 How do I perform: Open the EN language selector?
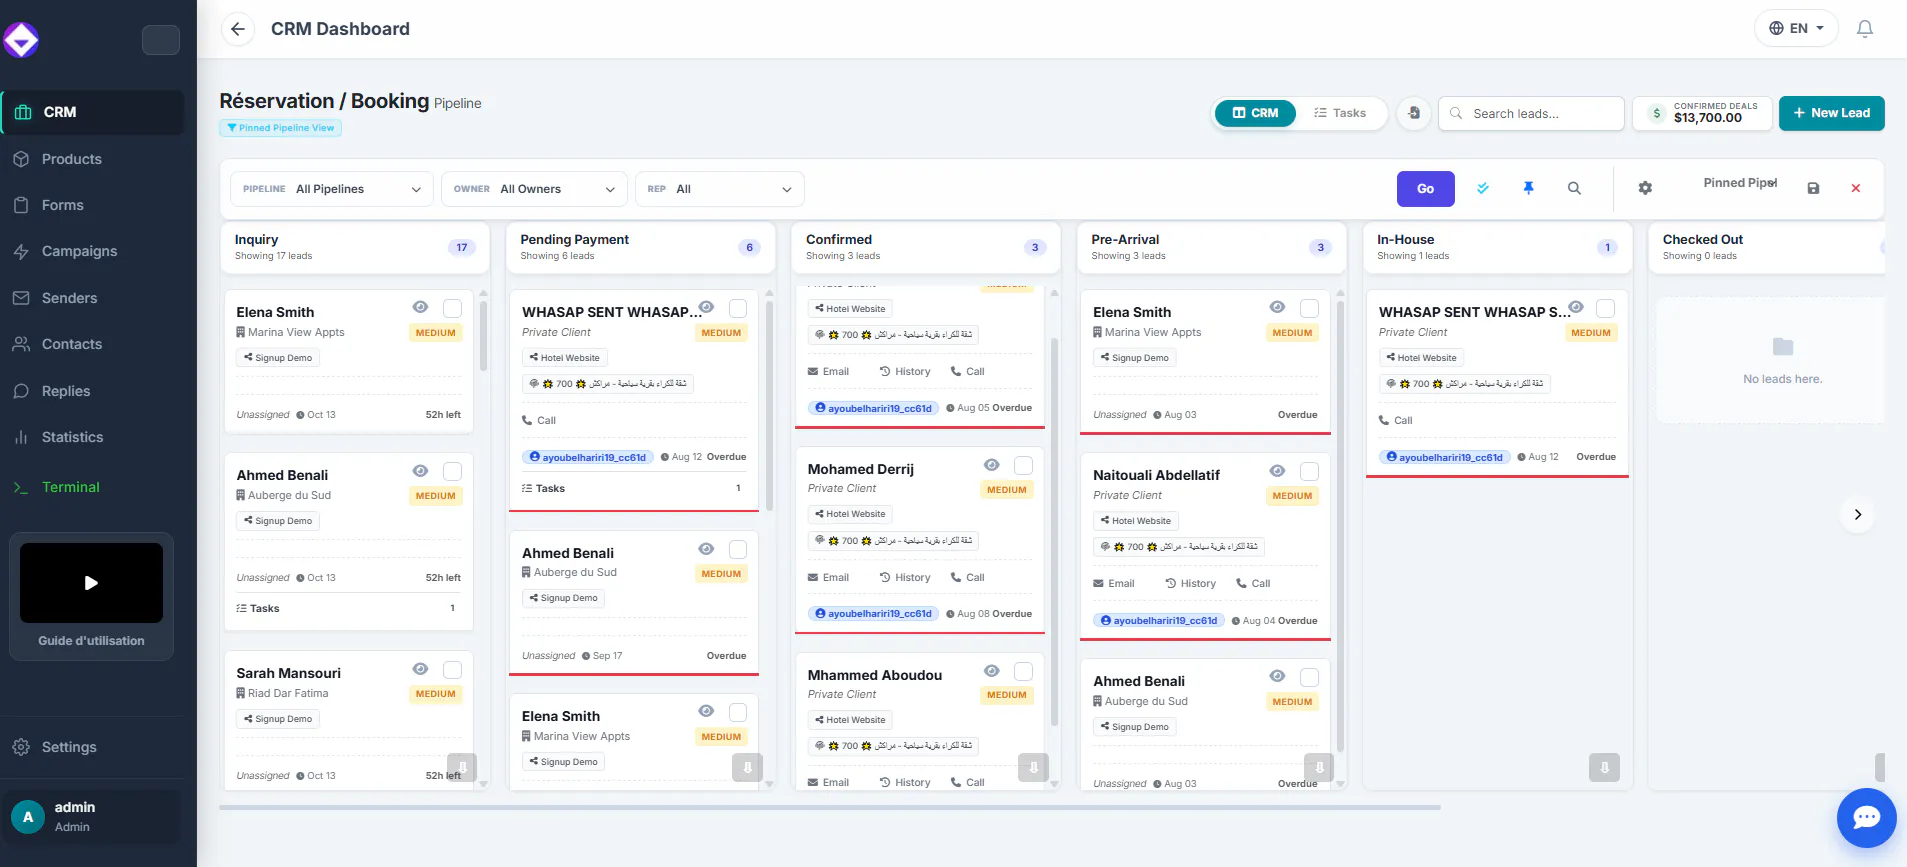(1797, 28)
